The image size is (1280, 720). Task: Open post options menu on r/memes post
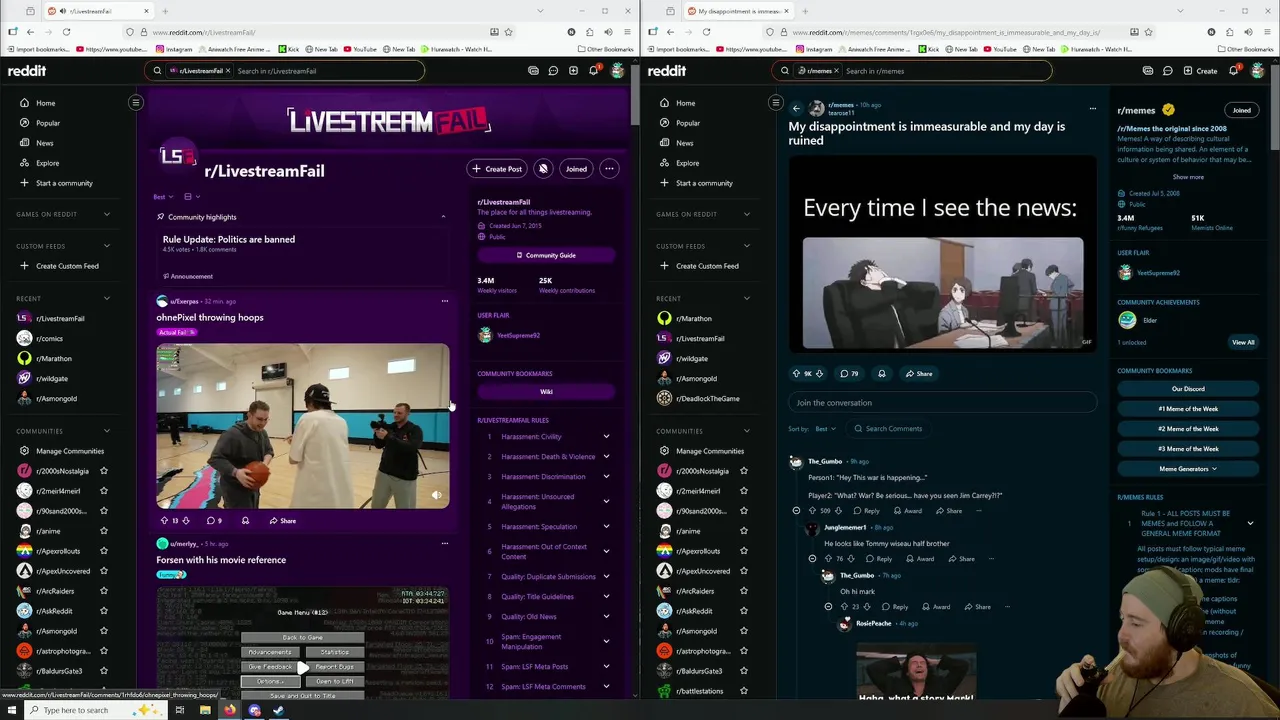[x=1092, y=108]
